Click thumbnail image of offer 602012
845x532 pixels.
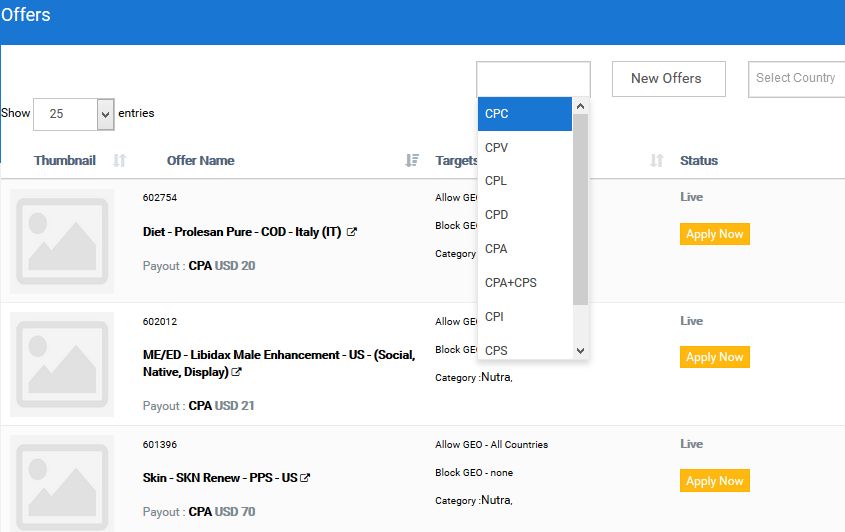62,364
